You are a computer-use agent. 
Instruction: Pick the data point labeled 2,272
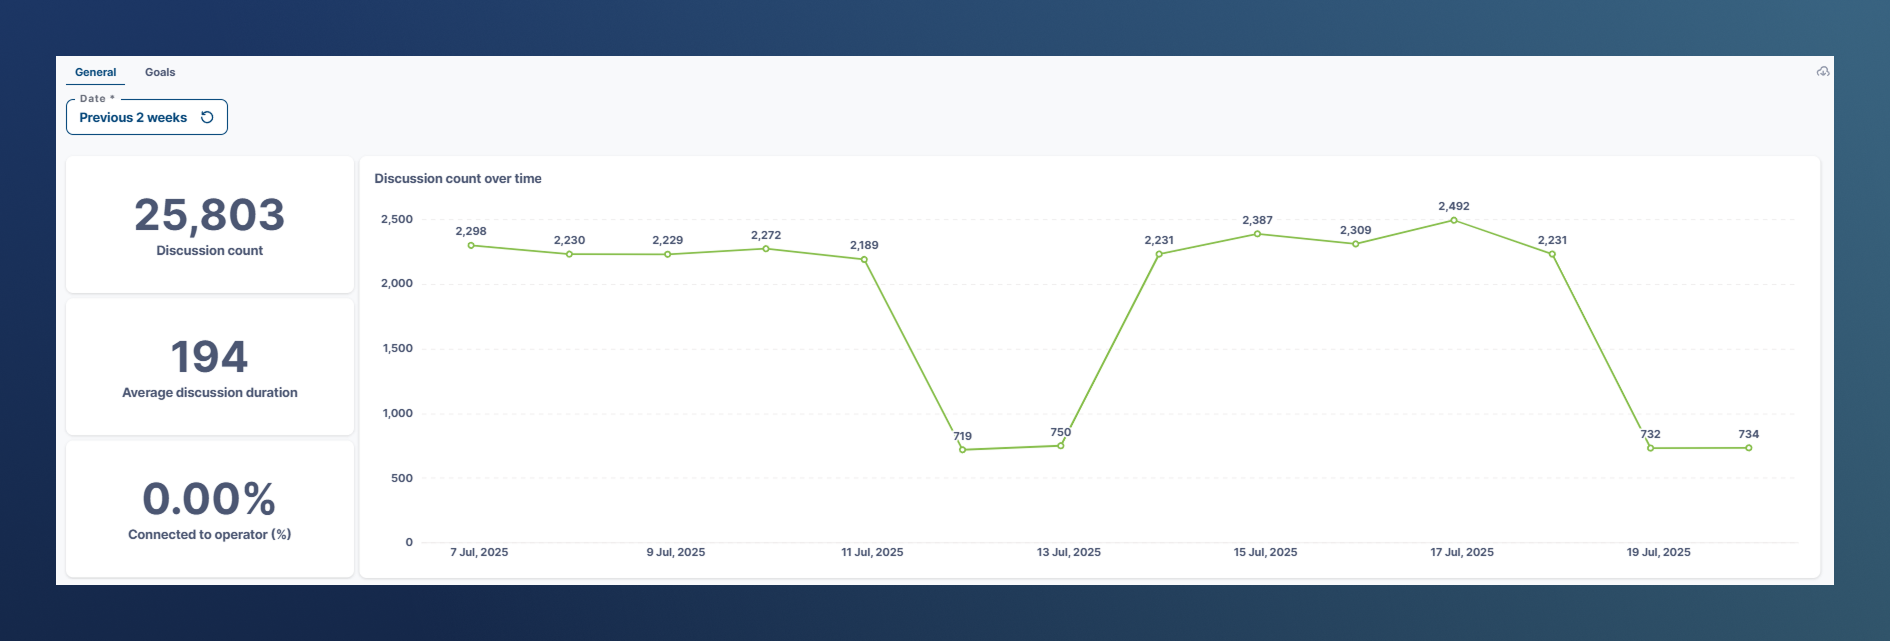[766, 248]
